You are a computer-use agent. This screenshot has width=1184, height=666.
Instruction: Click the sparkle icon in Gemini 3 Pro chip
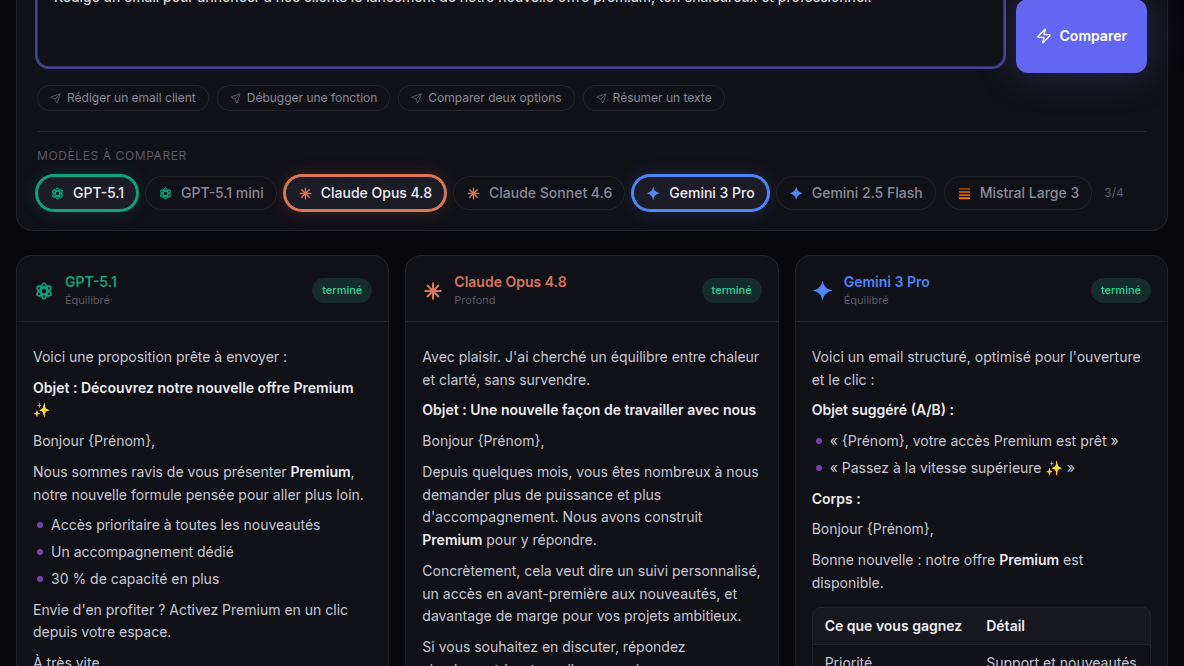[x=653, y=193]
